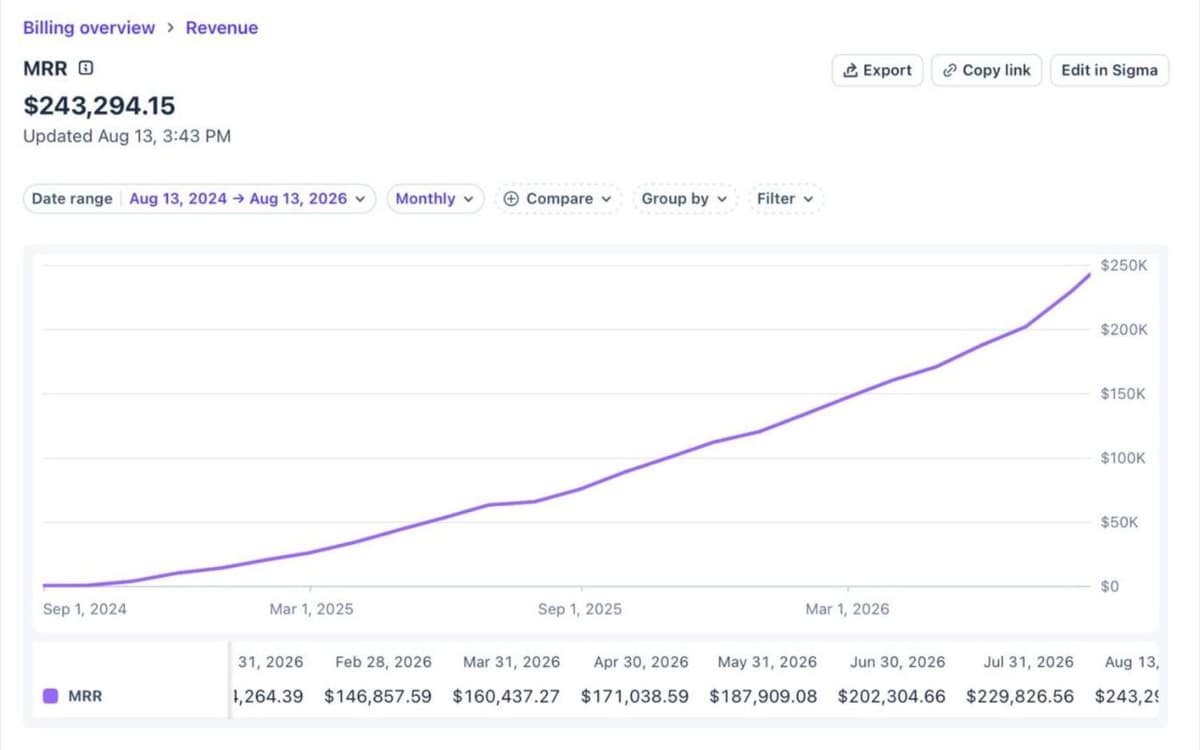Open the Date range picker dropdown

(x=200, y=199)
